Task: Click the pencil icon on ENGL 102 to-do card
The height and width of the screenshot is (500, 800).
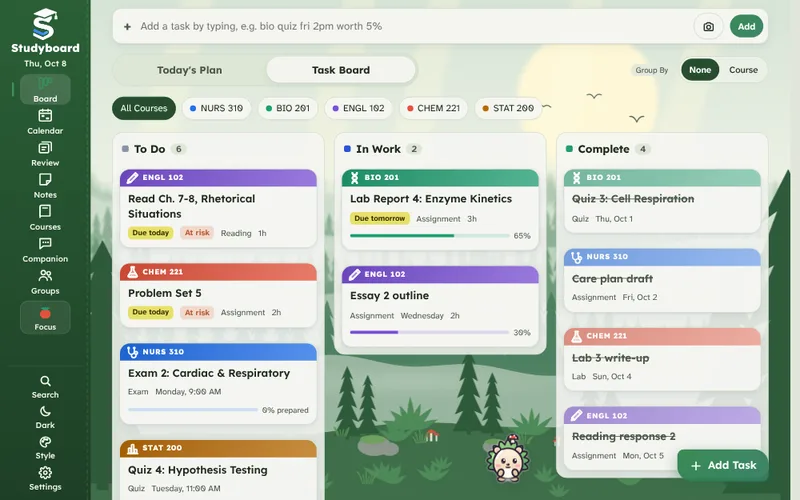Action: tap(132, 178)
